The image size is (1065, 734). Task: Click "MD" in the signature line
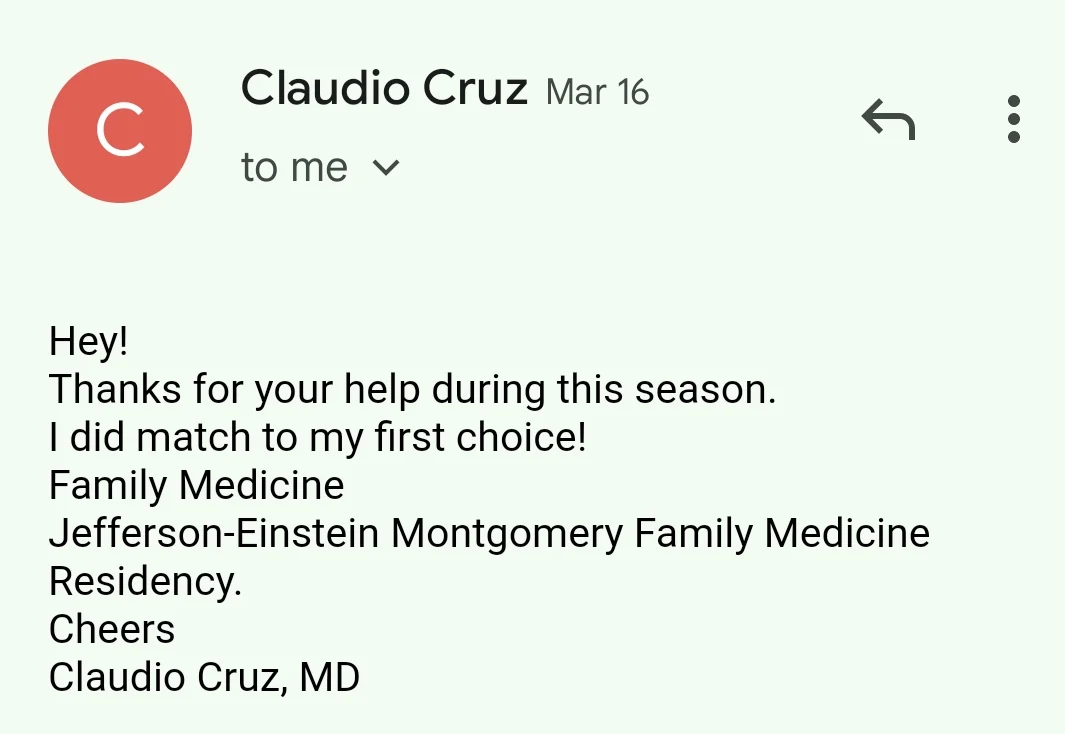coord(329,677)
